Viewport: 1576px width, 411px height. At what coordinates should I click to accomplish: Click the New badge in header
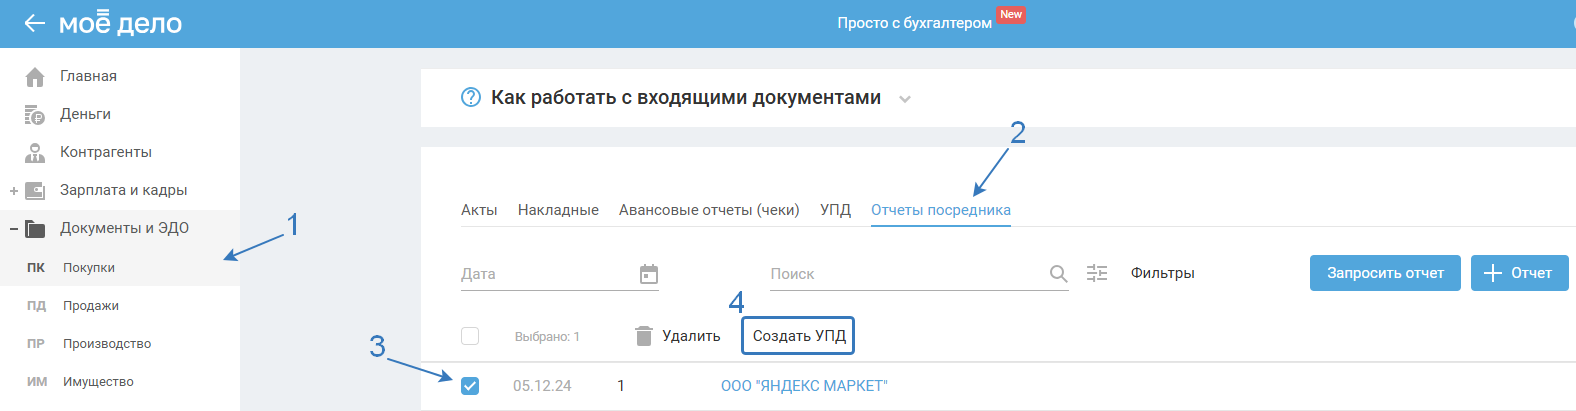tap(1011, 14)
